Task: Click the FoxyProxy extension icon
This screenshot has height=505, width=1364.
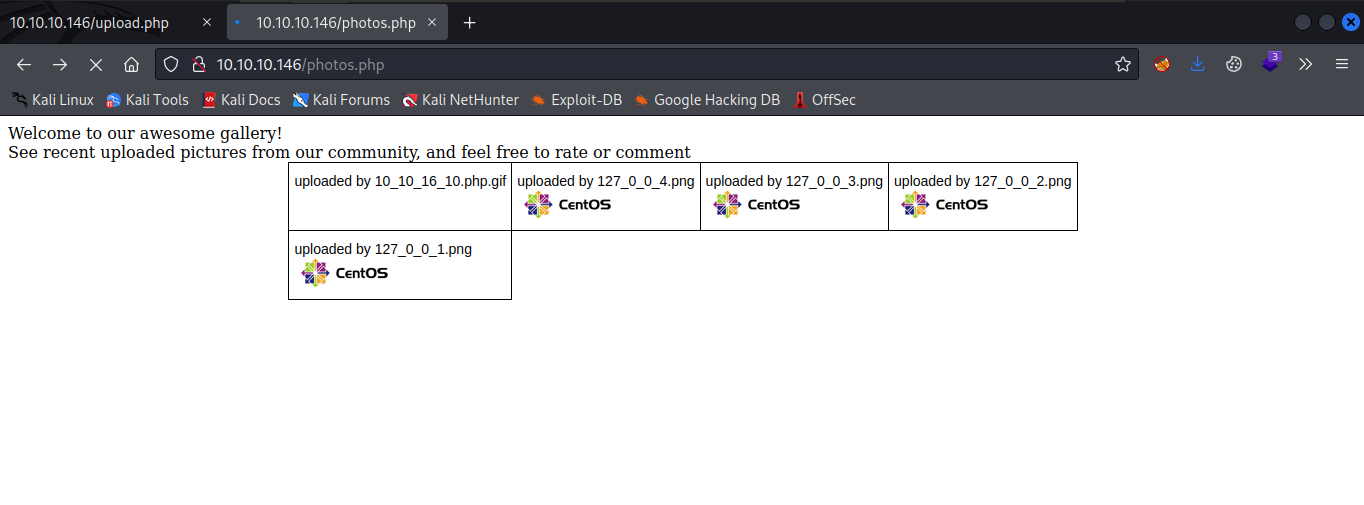Action: point(1162,64)
